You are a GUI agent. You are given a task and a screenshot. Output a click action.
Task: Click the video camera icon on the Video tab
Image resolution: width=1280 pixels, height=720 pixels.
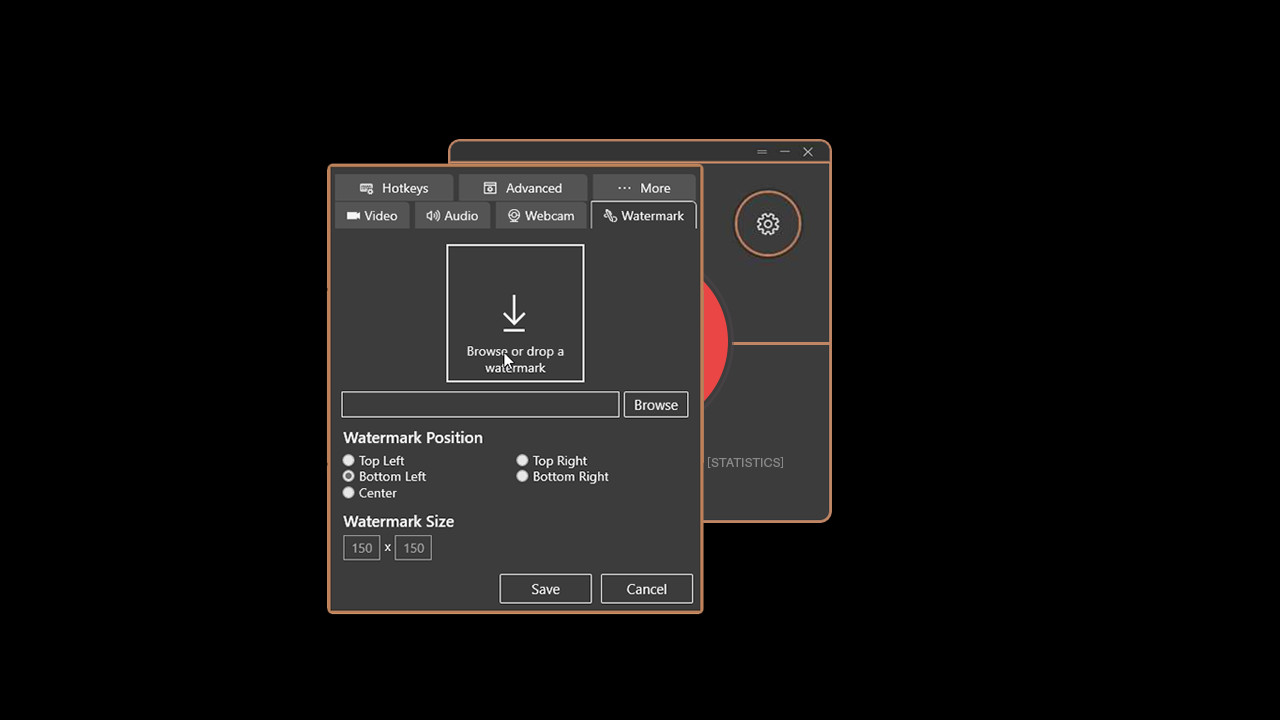(x=353, y=215)
